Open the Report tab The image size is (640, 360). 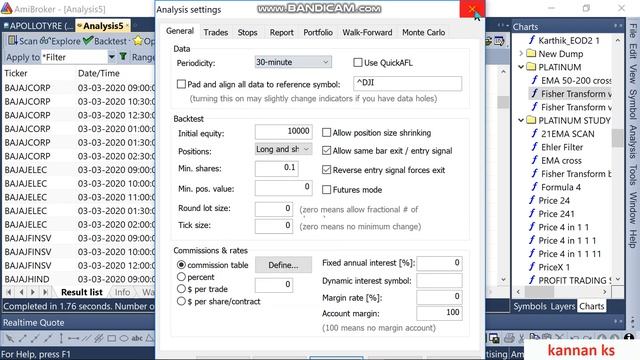point(281,32)
